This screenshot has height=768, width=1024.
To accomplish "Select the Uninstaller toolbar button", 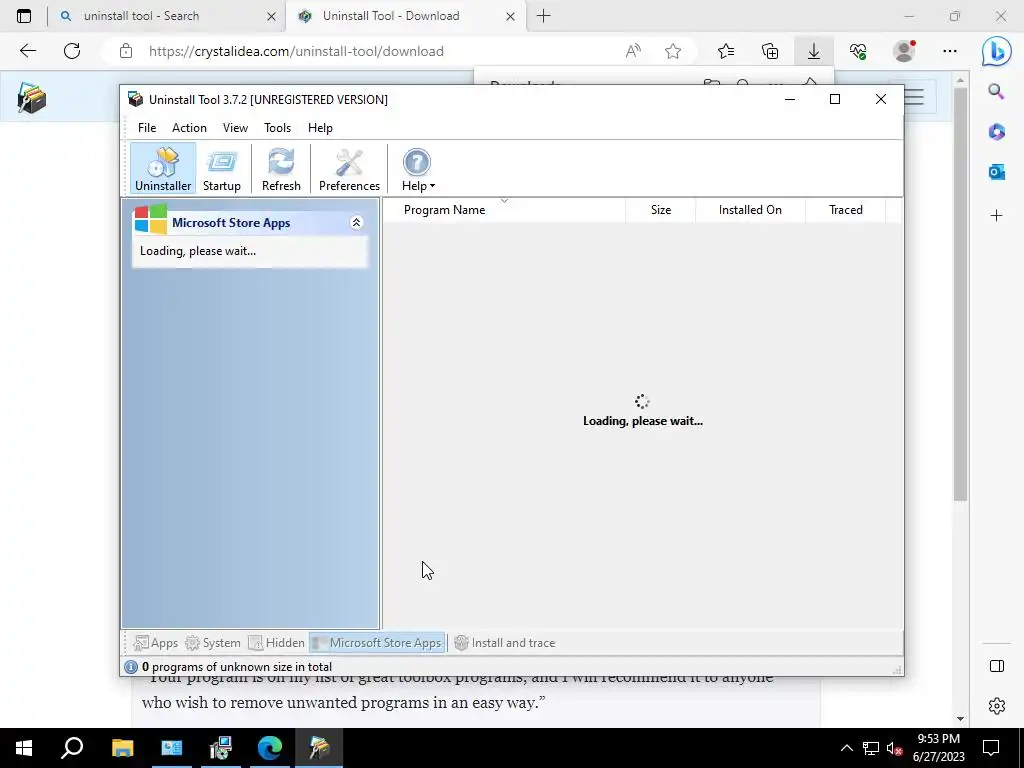I will click(x=163, y=169).
